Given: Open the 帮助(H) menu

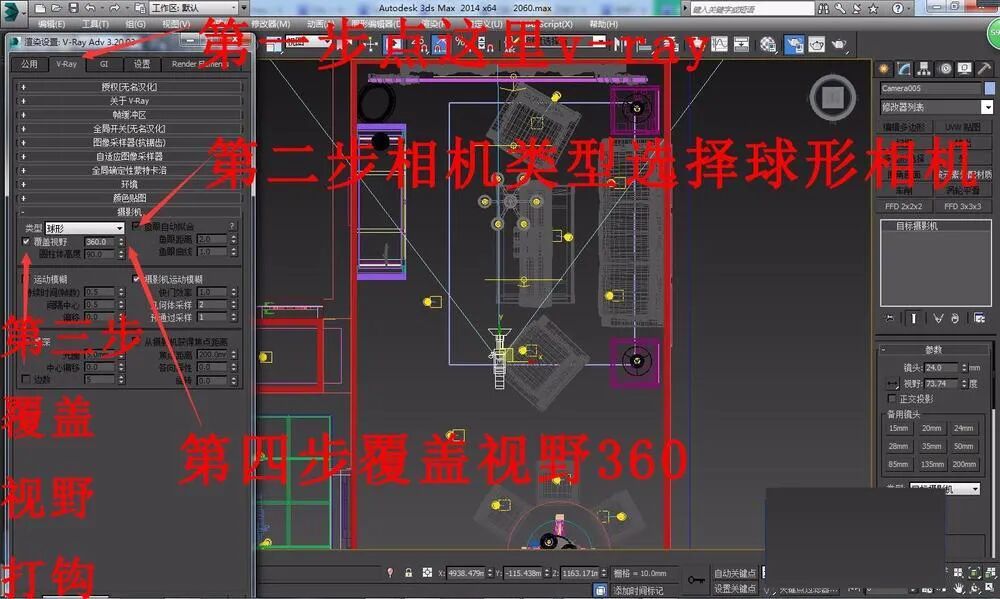Looking at the screenshot, I should [603, 24].
